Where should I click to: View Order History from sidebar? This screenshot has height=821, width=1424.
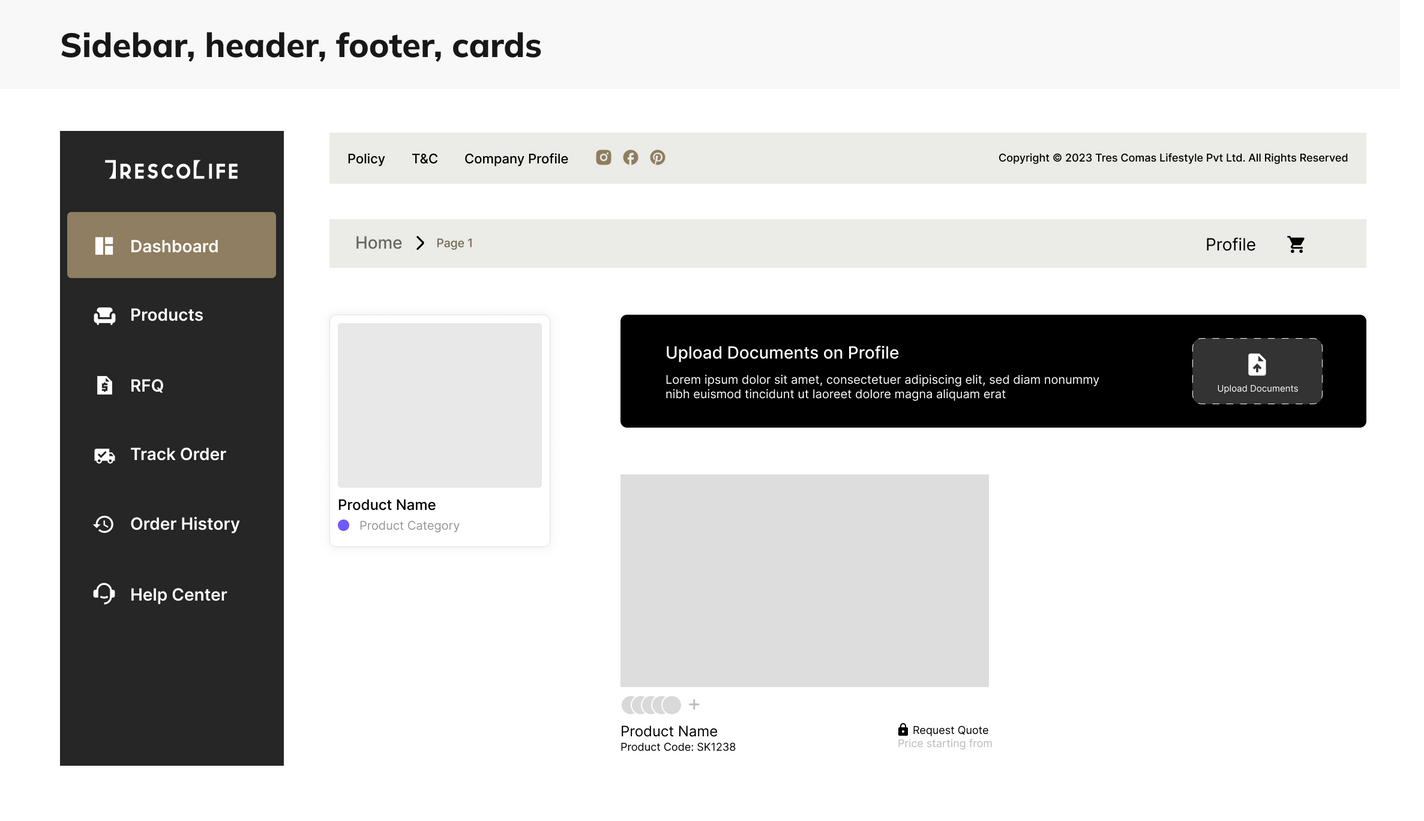click(x=184, y=524)
